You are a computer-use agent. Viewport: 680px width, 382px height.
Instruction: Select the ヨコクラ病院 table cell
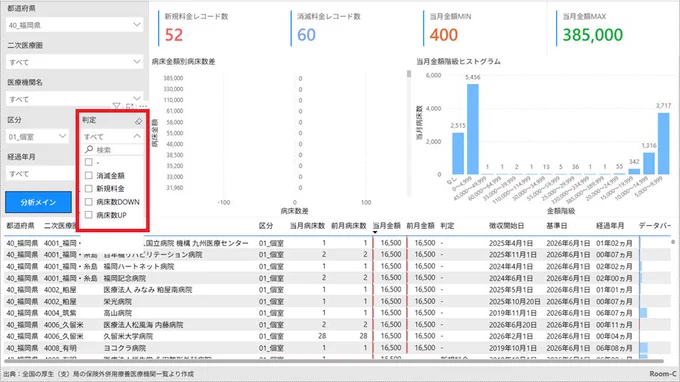(x=125, y=348)
